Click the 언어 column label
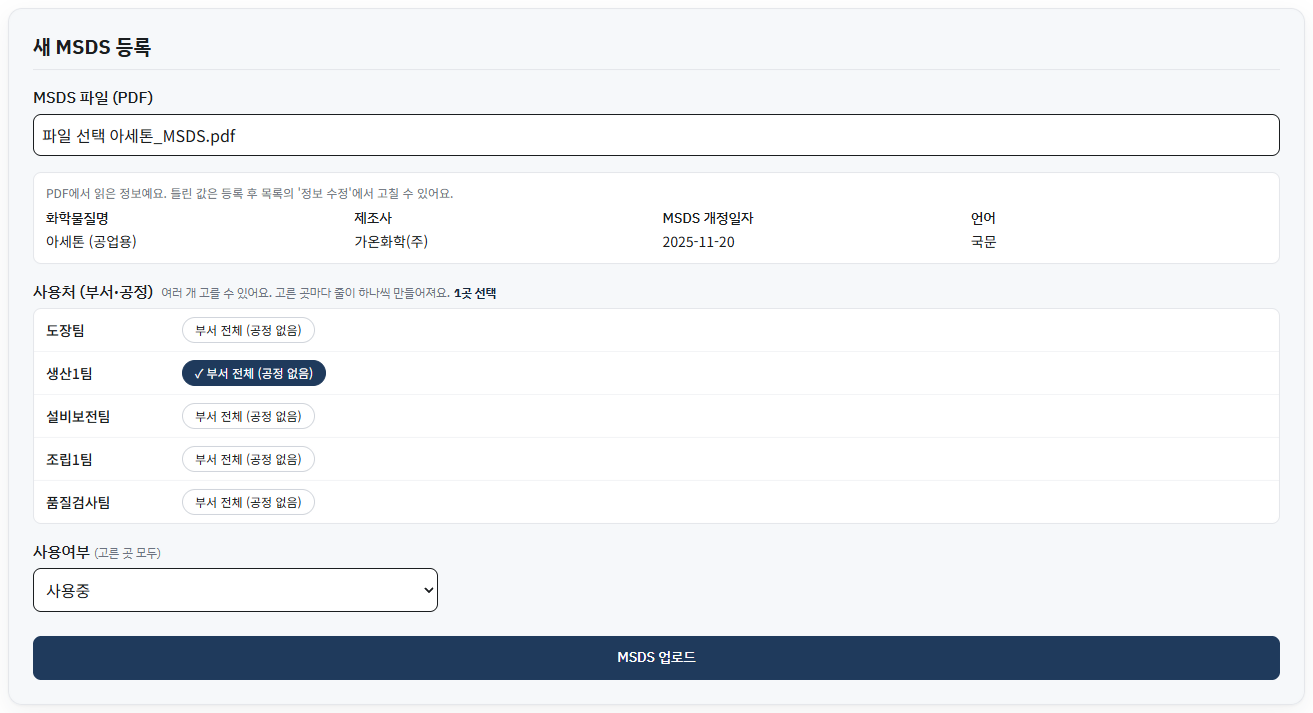 (x=983, y=218)
